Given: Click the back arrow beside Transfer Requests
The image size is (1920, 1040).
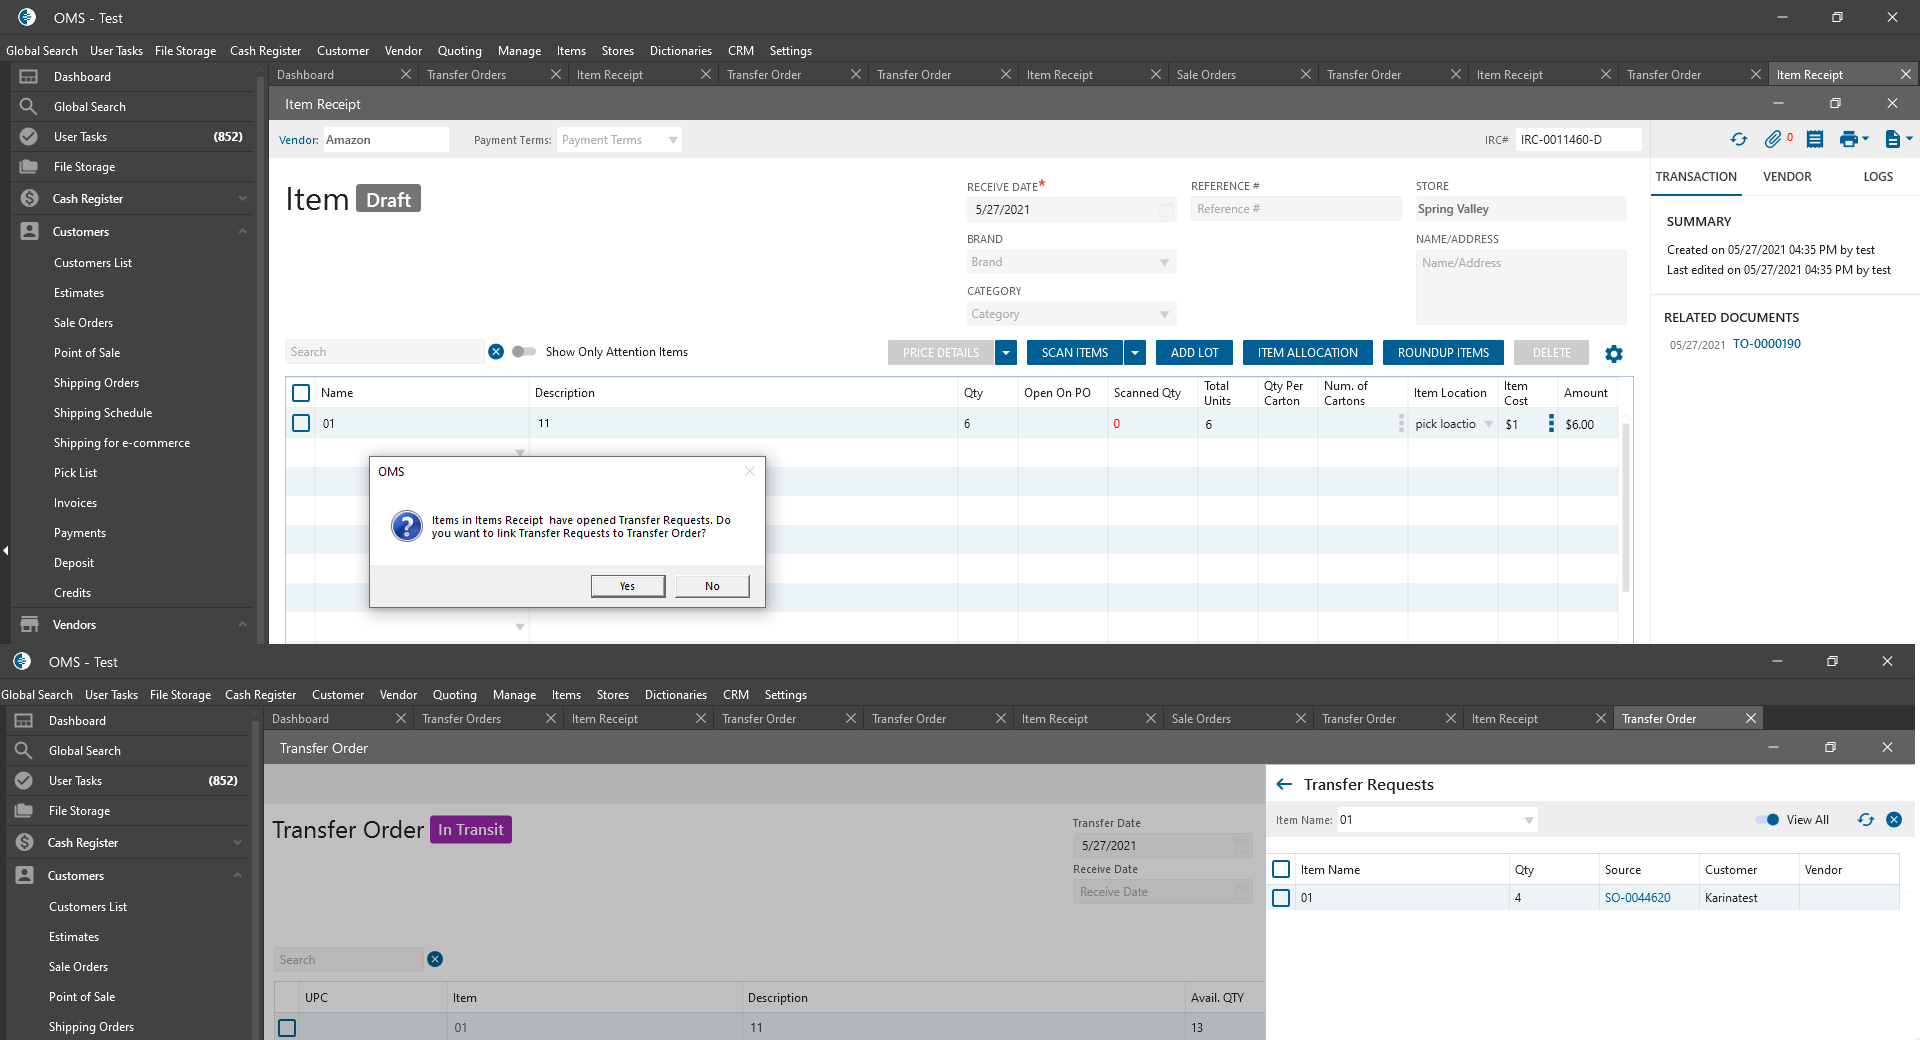Looking at the screenshot, I should click(1284, 785).
